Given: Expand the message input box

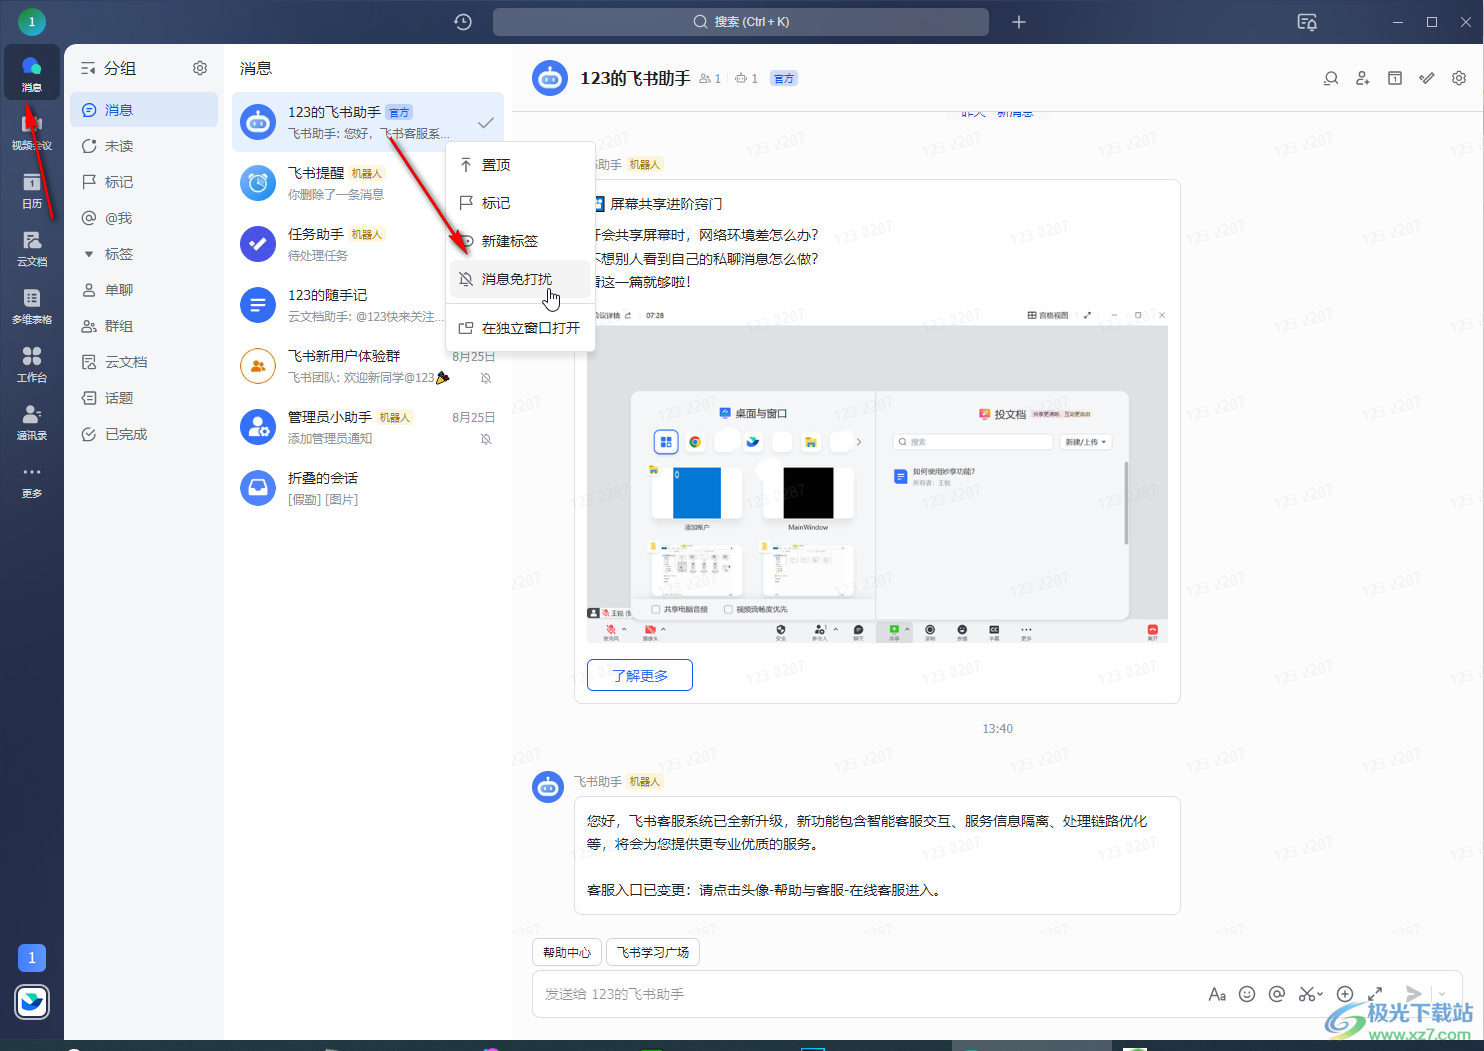Looking at the screenshot, I should (1375, 994).
